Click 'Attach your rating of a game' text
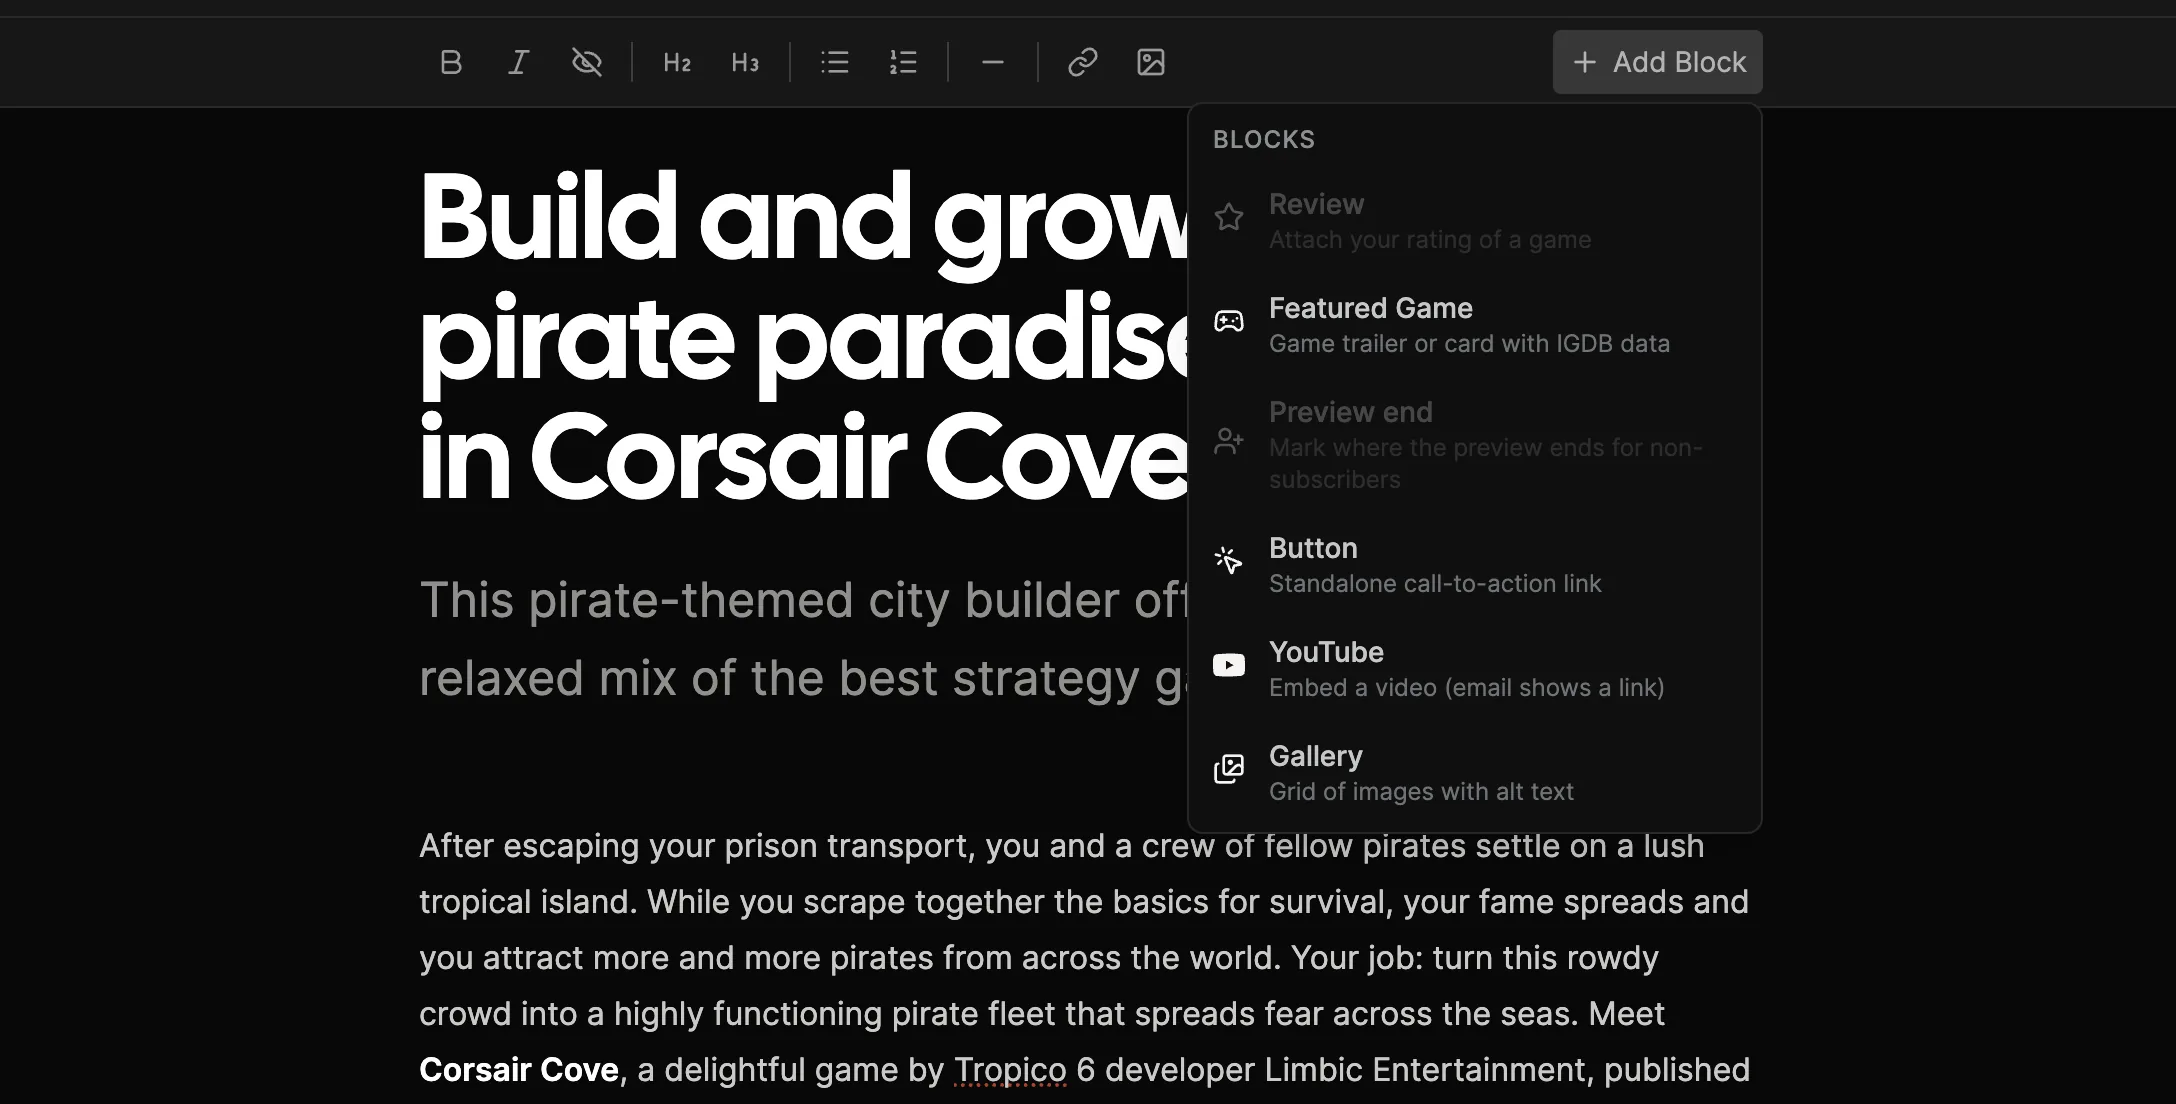This screenshot has height=1104, width=2176. (x=1430, y=240)
